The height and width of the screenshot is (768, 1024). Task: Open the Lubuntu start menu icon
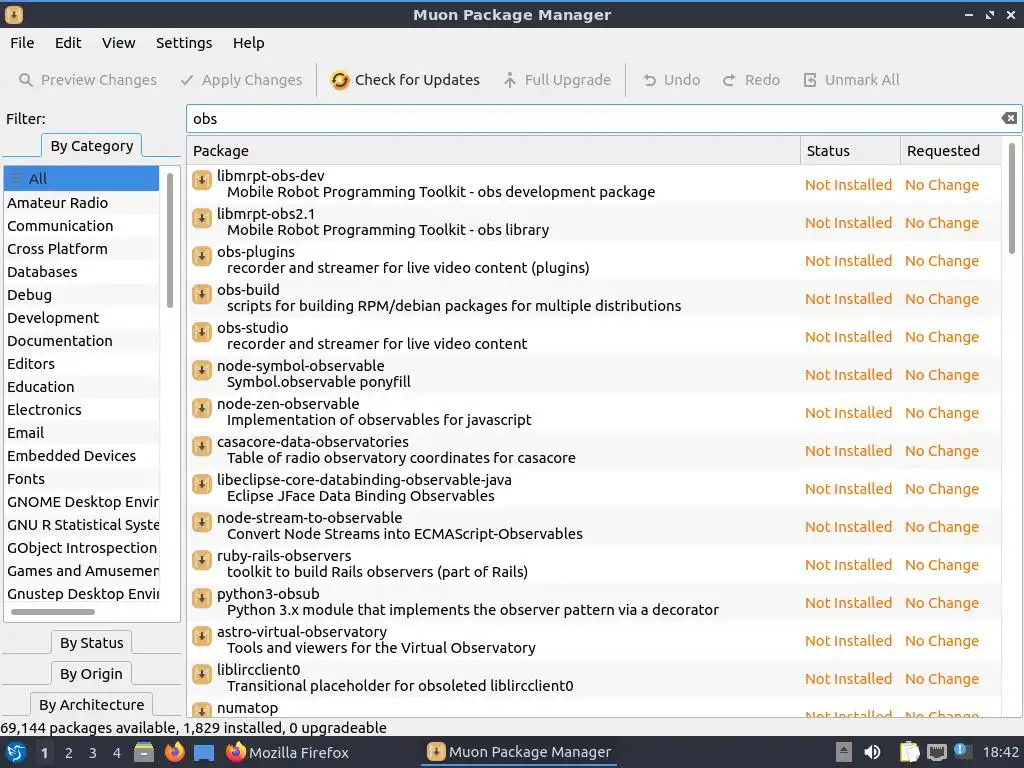click(x=16, y=752)
